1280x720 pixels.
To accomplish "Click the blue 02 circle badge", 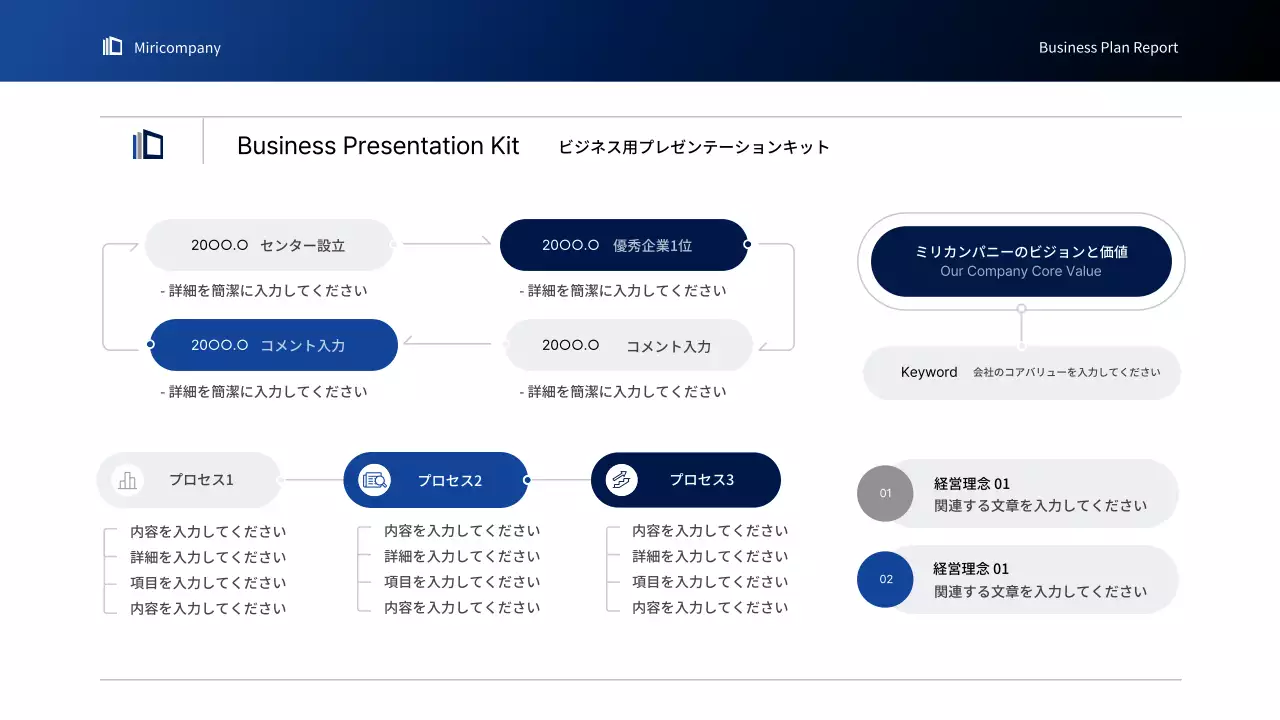I will coord(885,580).
